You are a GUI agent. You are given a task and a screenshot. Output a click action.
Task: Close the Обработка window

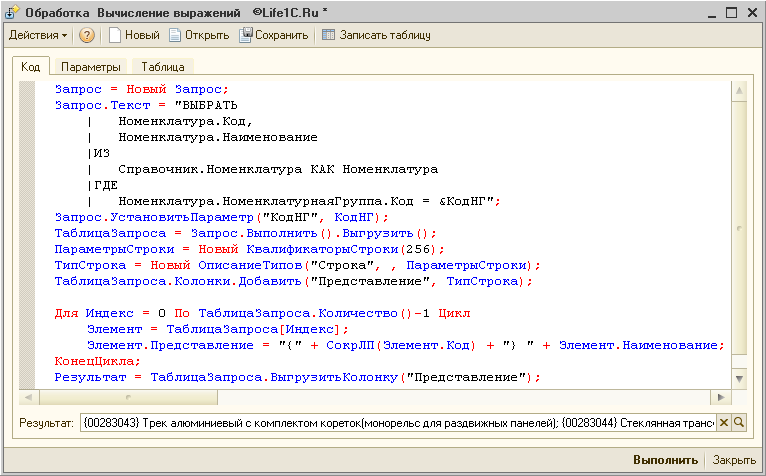coord(752,13)
